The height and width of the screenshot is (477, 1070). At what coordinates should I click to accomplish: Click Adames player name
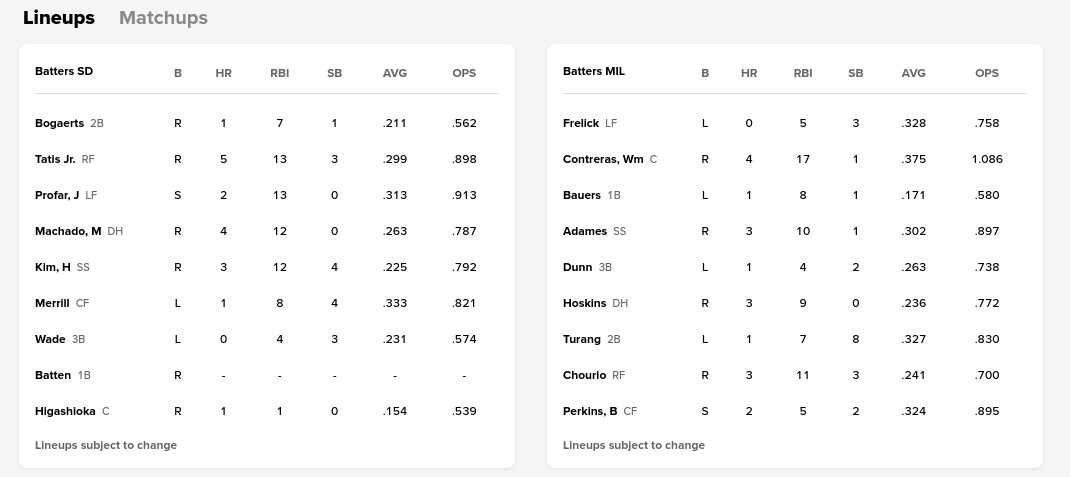pyautogui.click(x=585, y=231)
